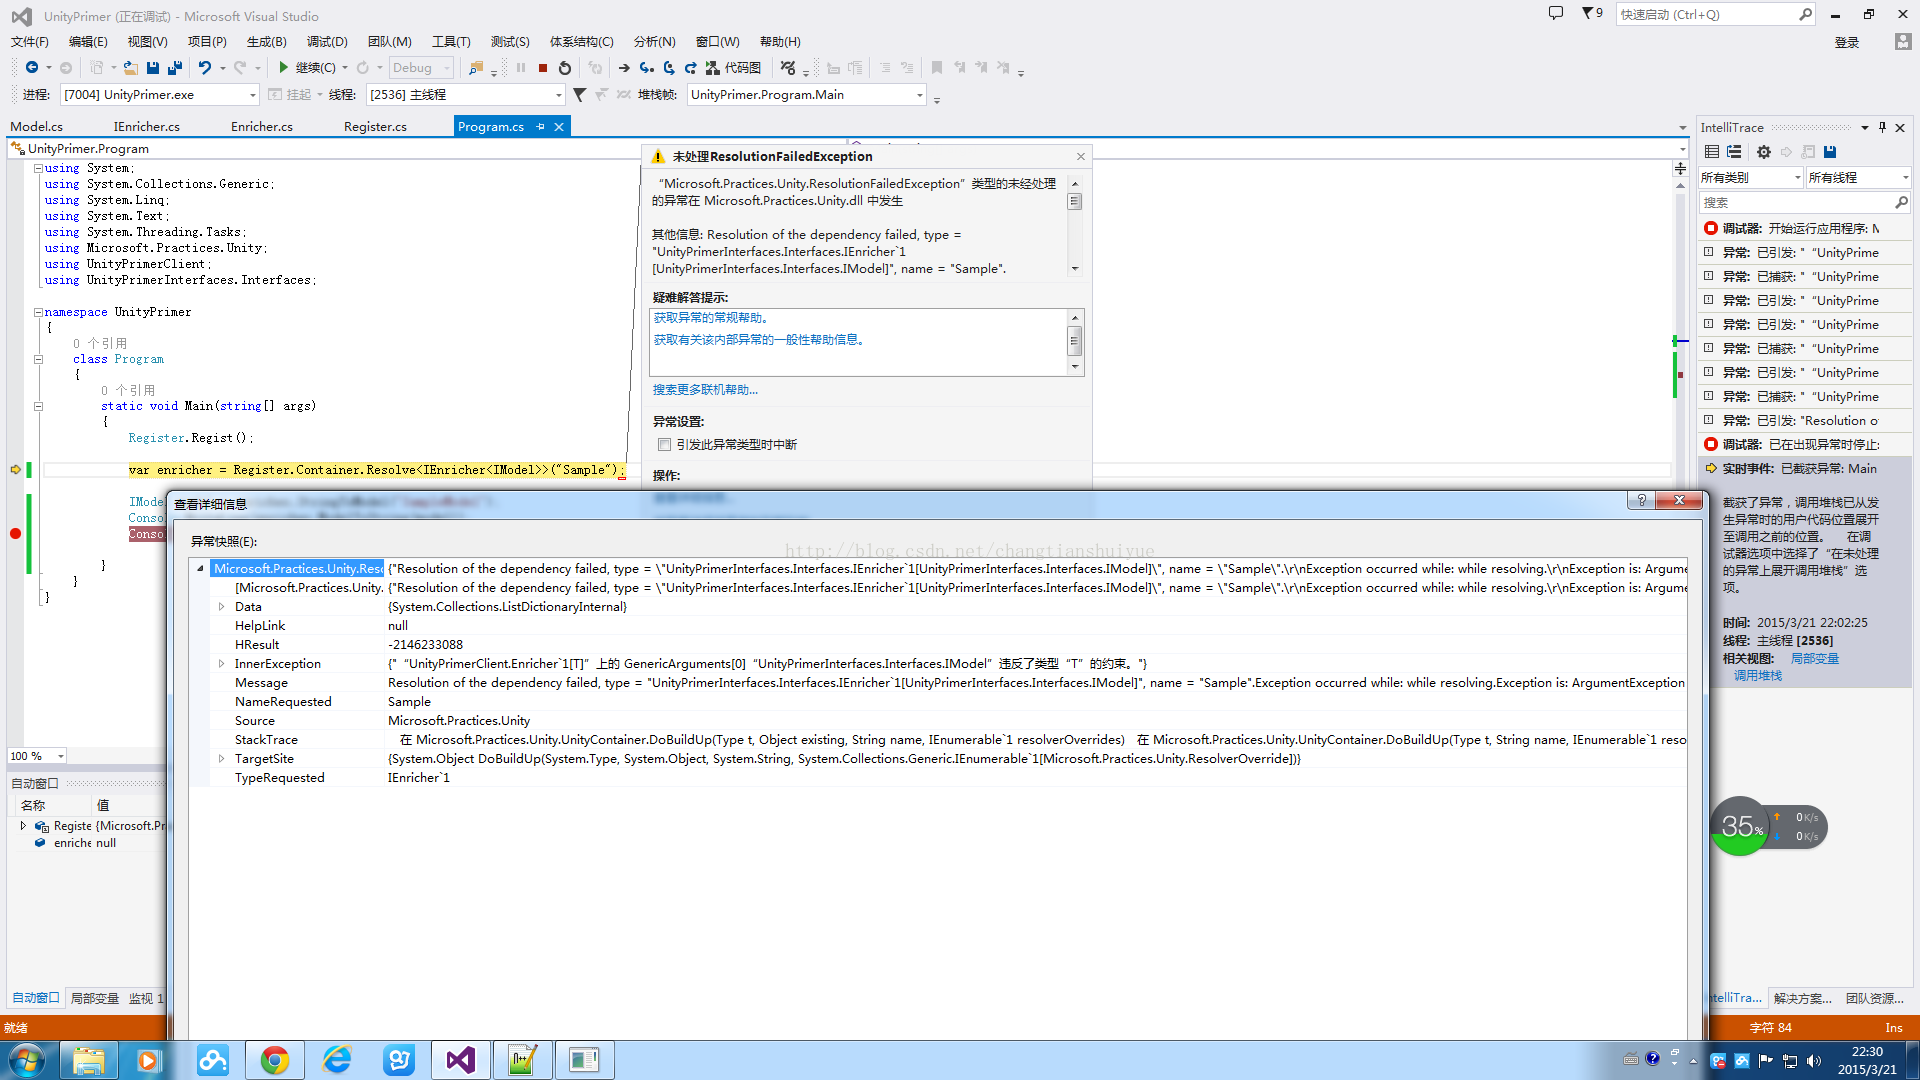Step into the next statement

tap(647, 68)
